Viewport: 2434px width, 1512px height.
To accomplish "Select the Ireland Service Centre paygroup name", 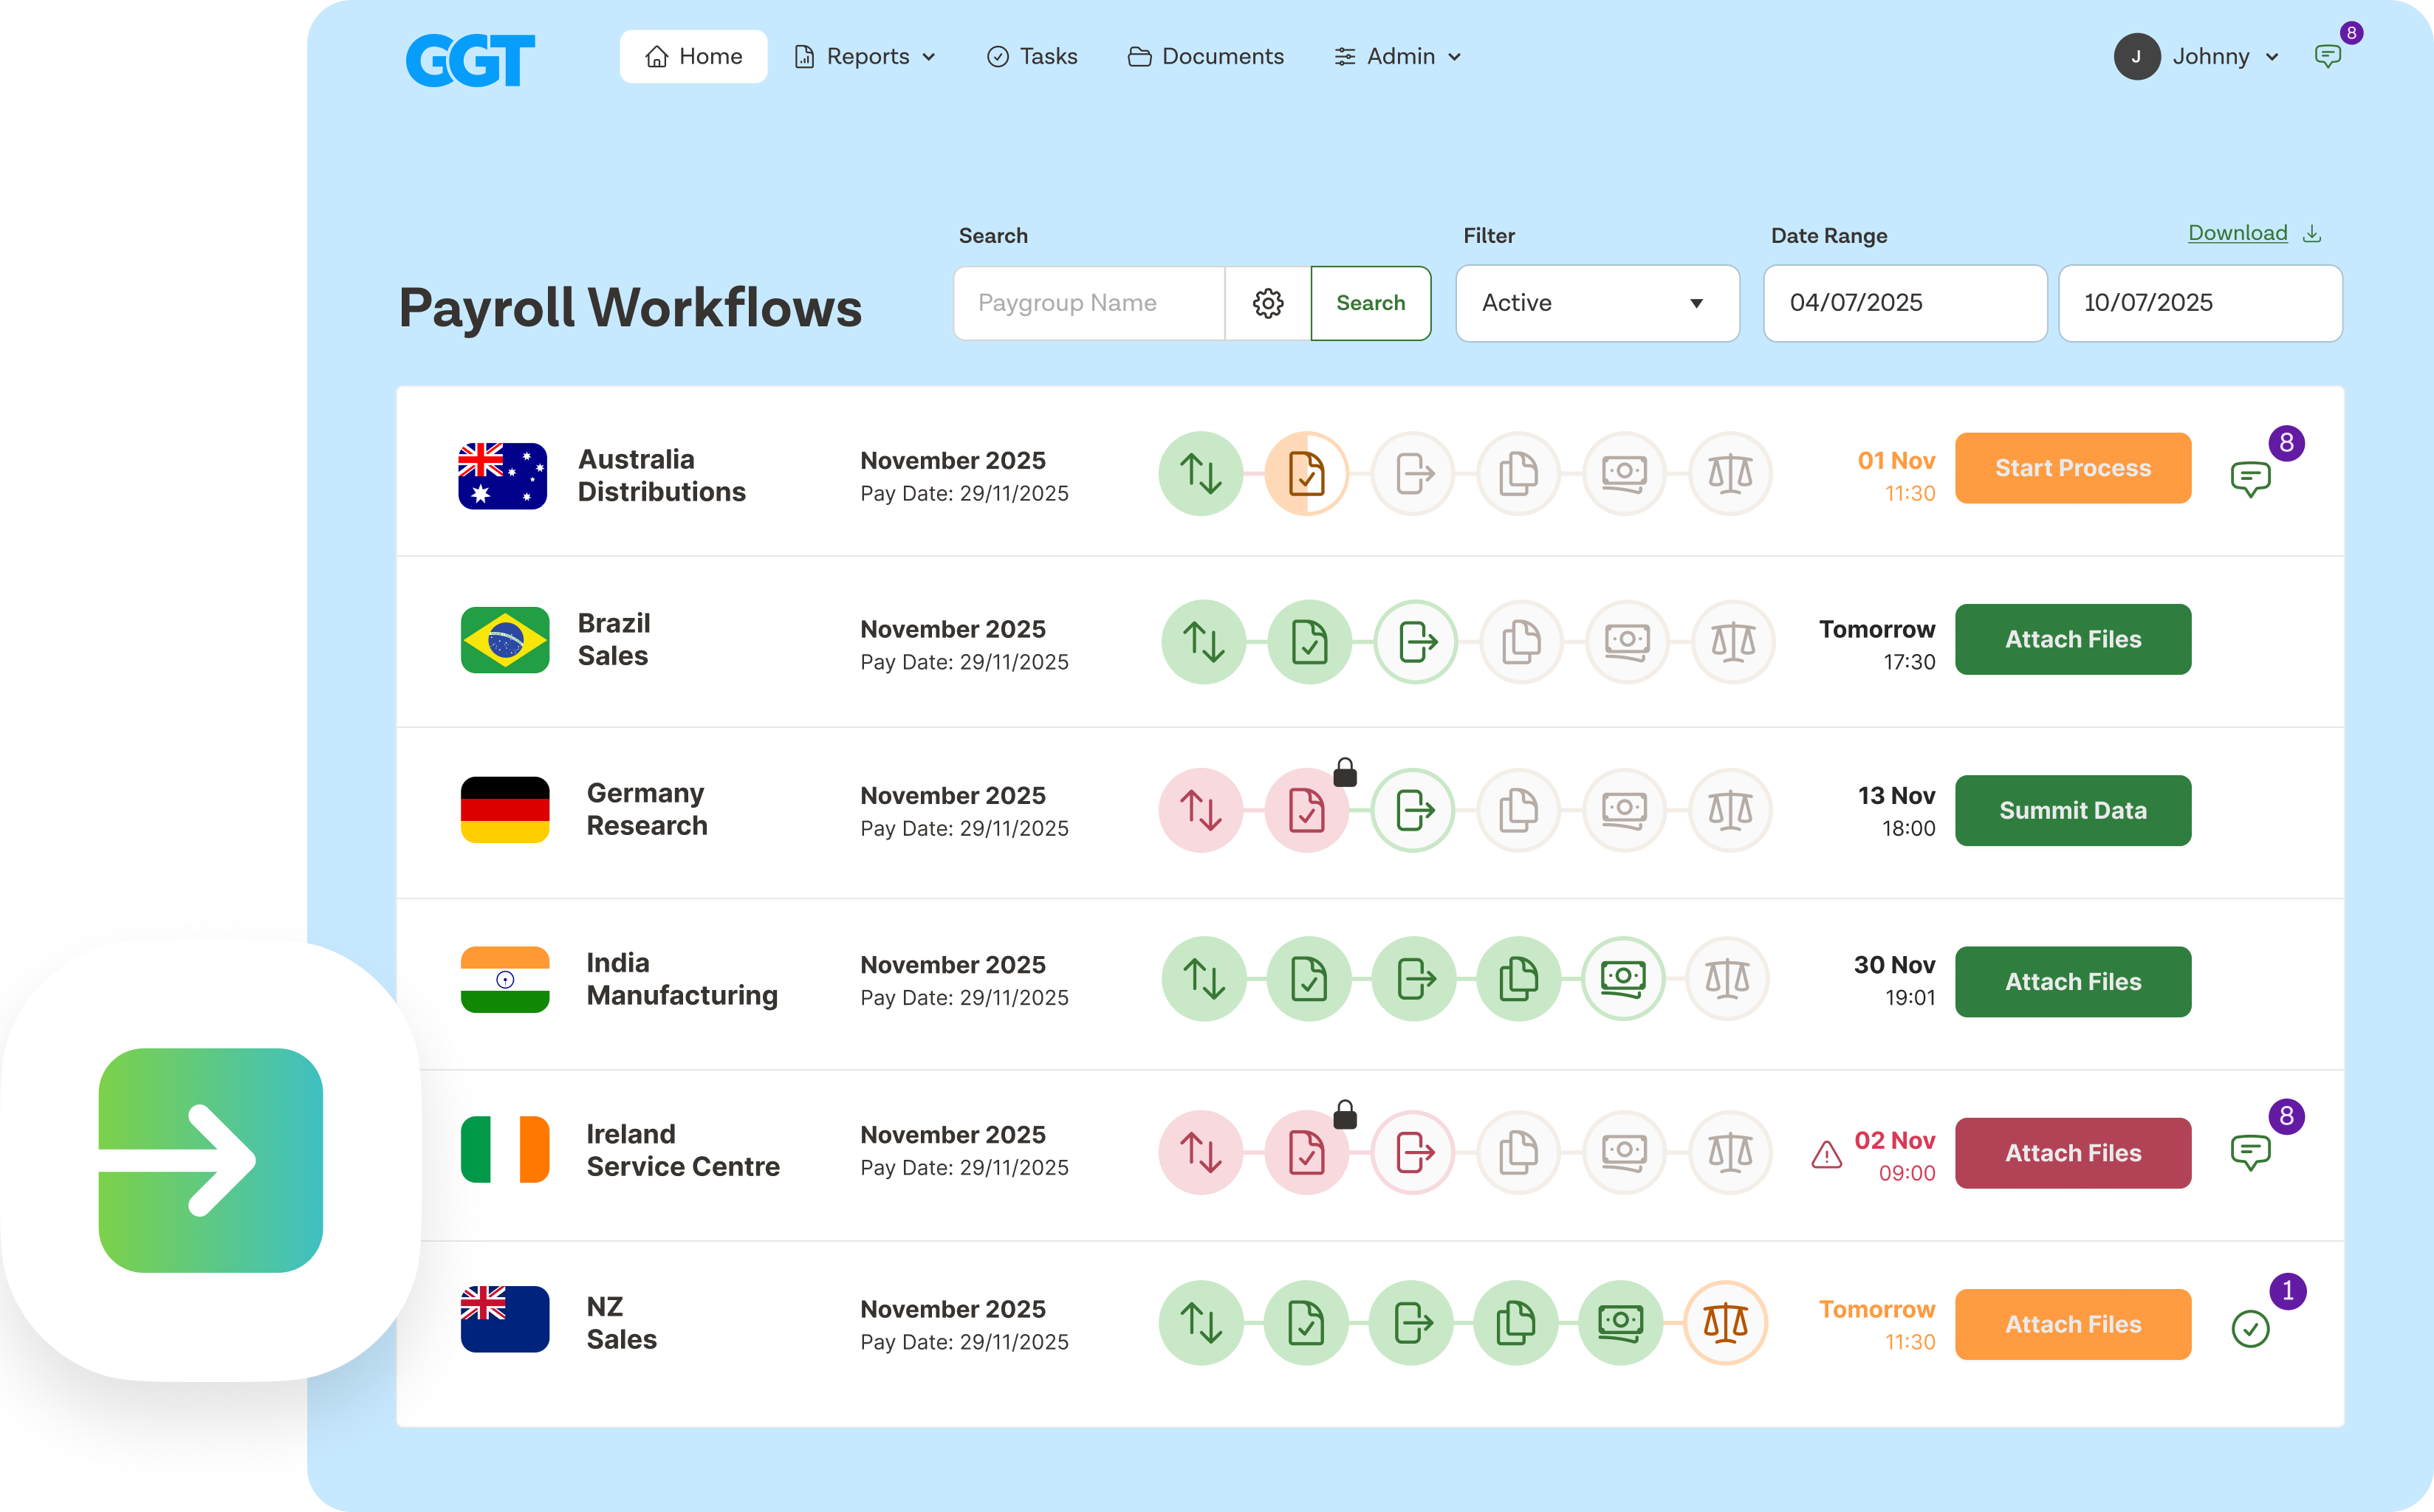I will [x=683, y=1150].
